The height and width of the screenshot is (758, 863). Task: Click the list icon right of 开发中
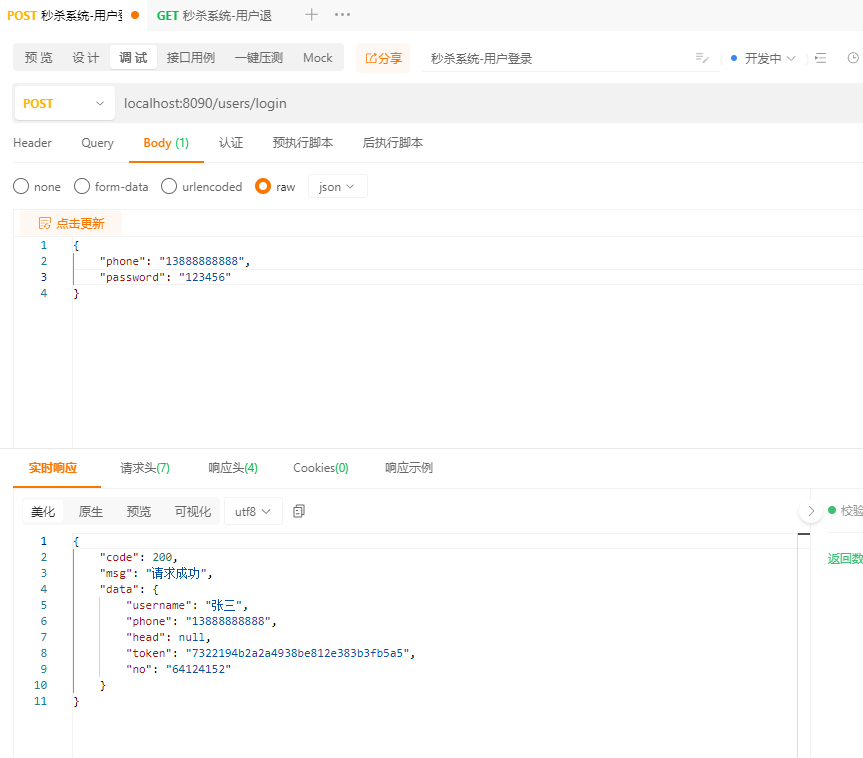pos(821,58)
